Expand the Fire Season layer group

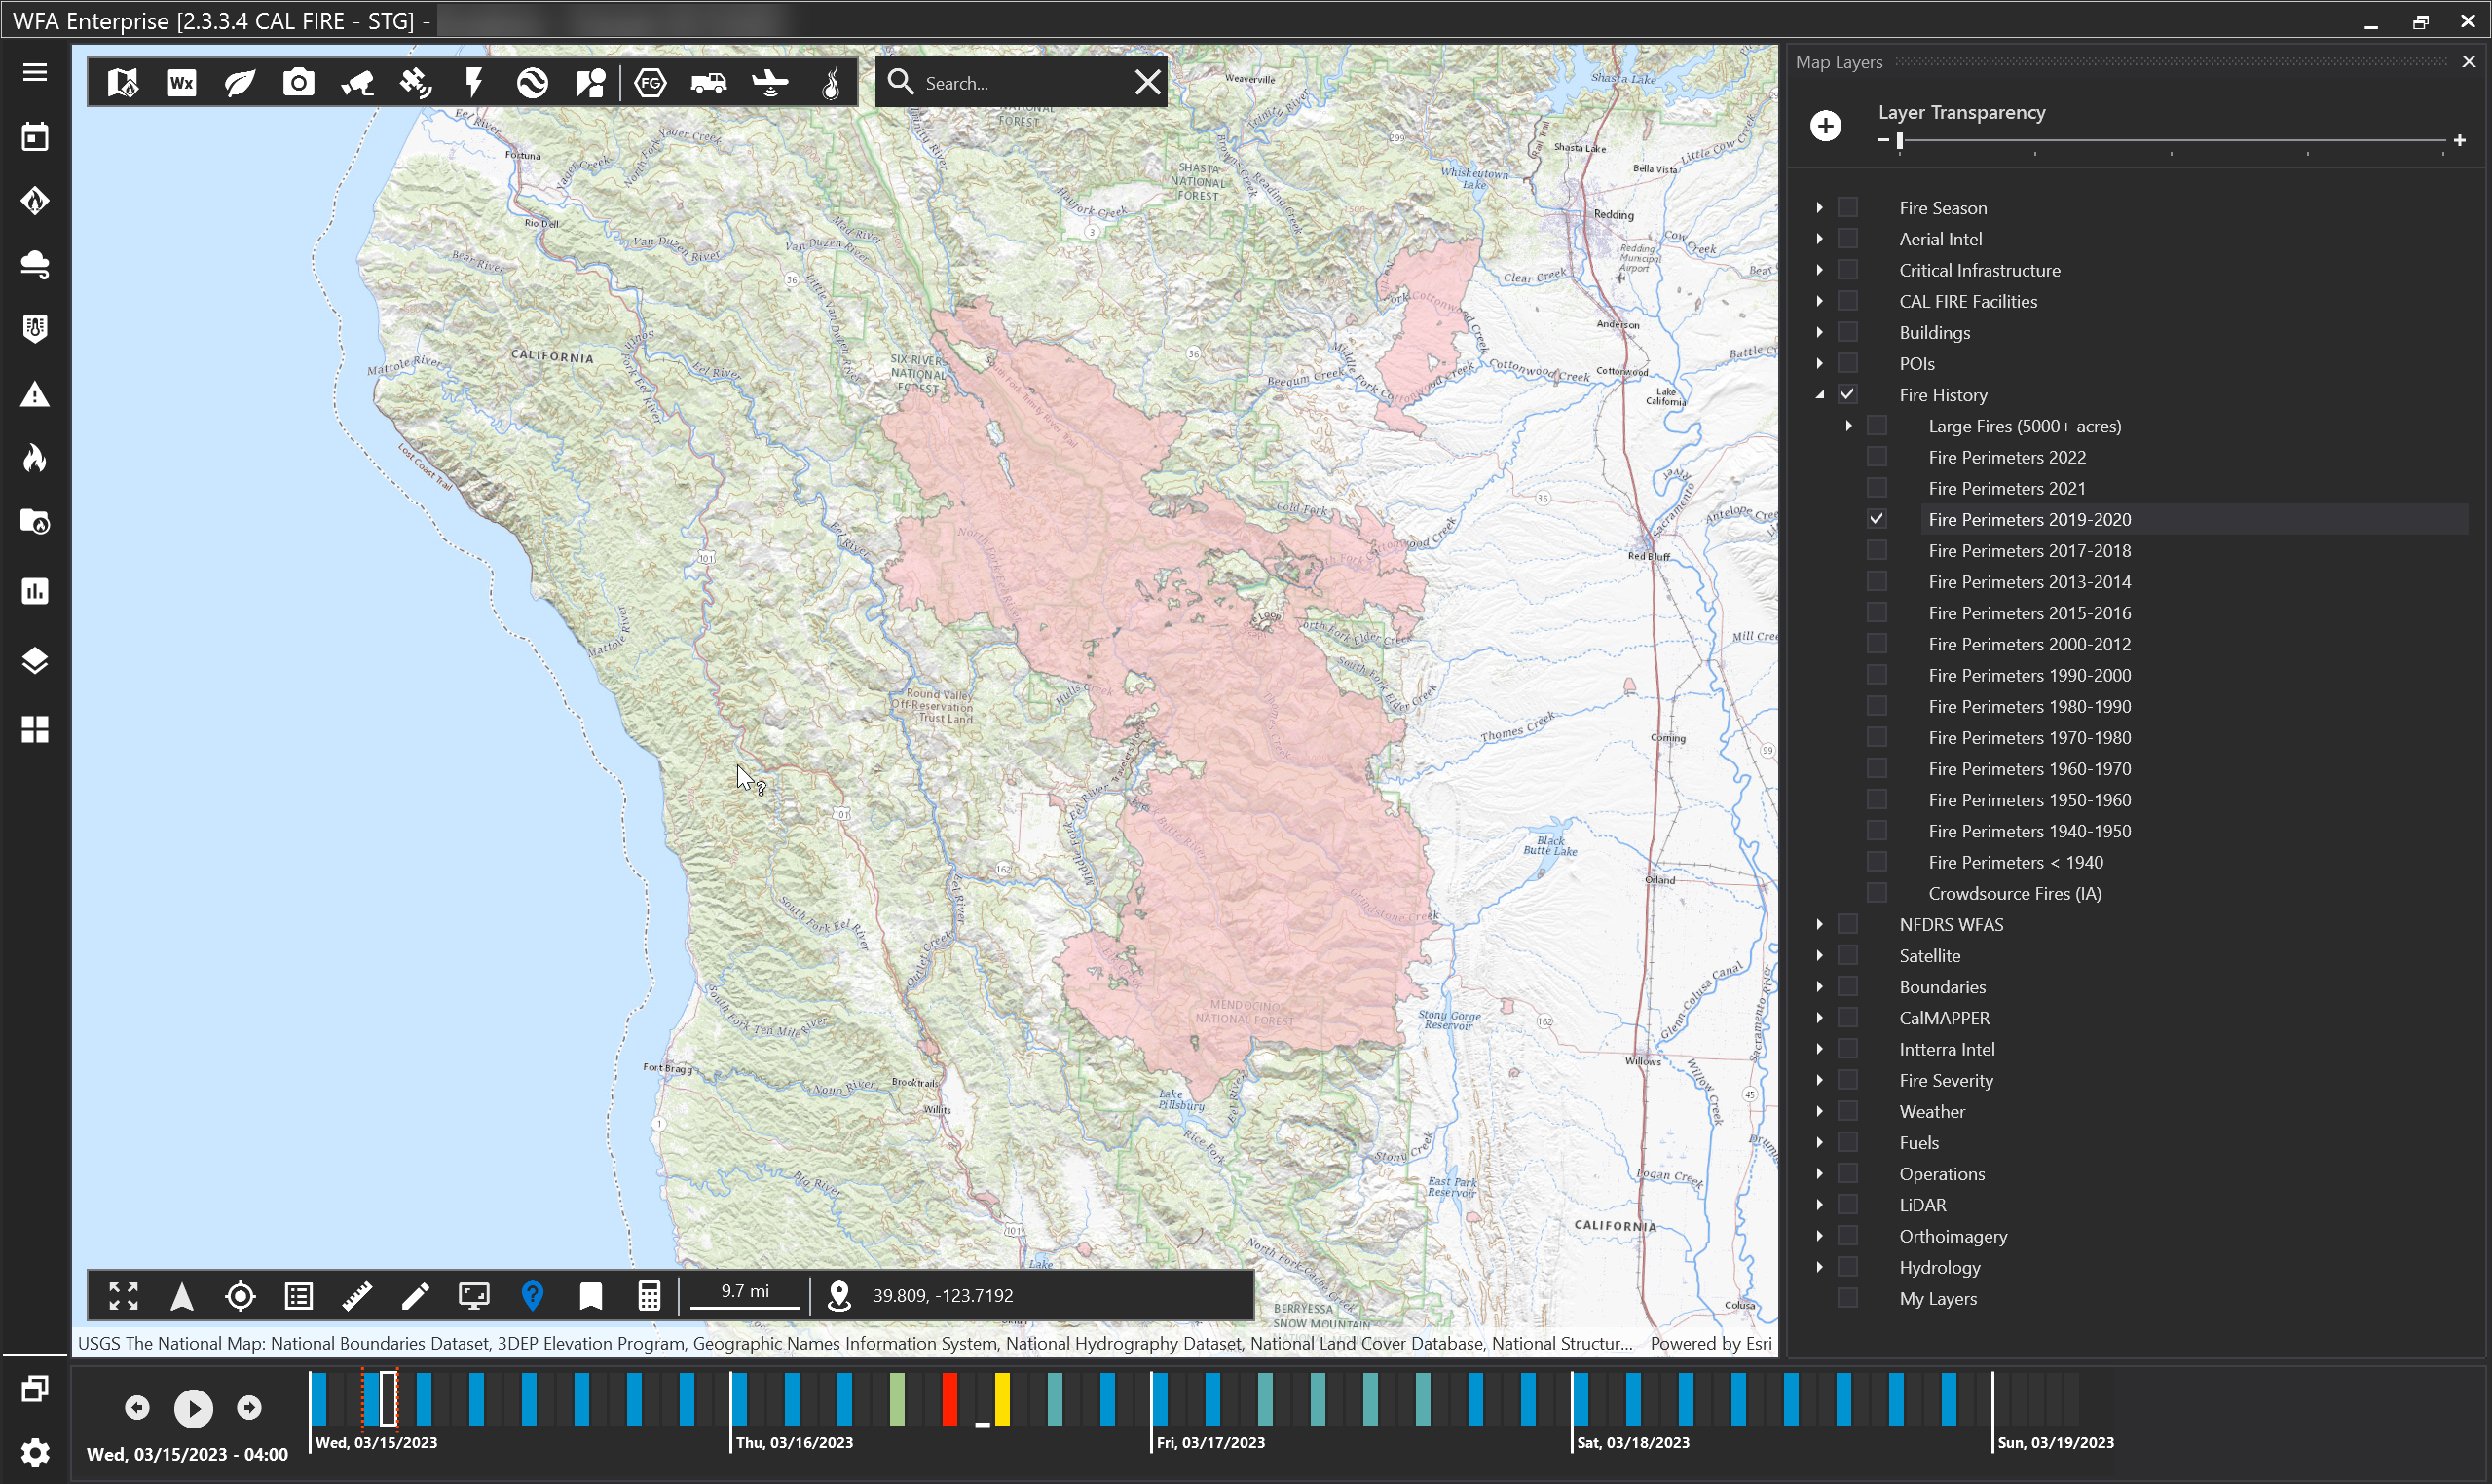pyautogui.click(x=1820, y=208)
